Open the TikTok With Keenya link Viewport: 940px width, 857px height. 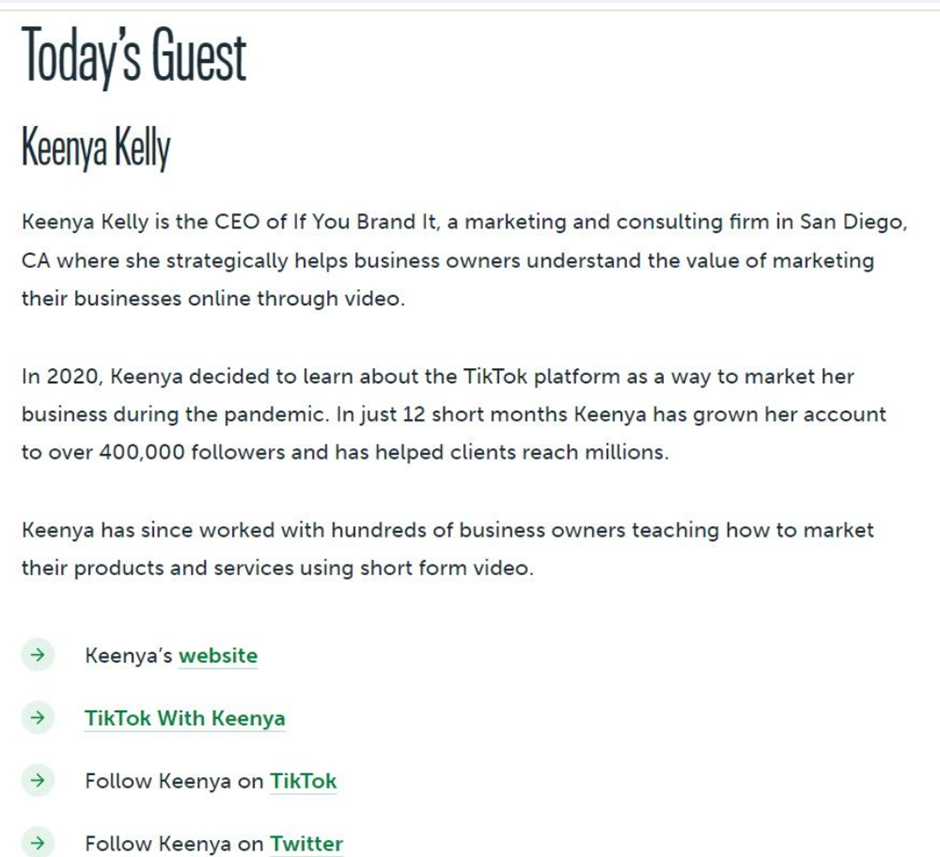coord(185,718)
